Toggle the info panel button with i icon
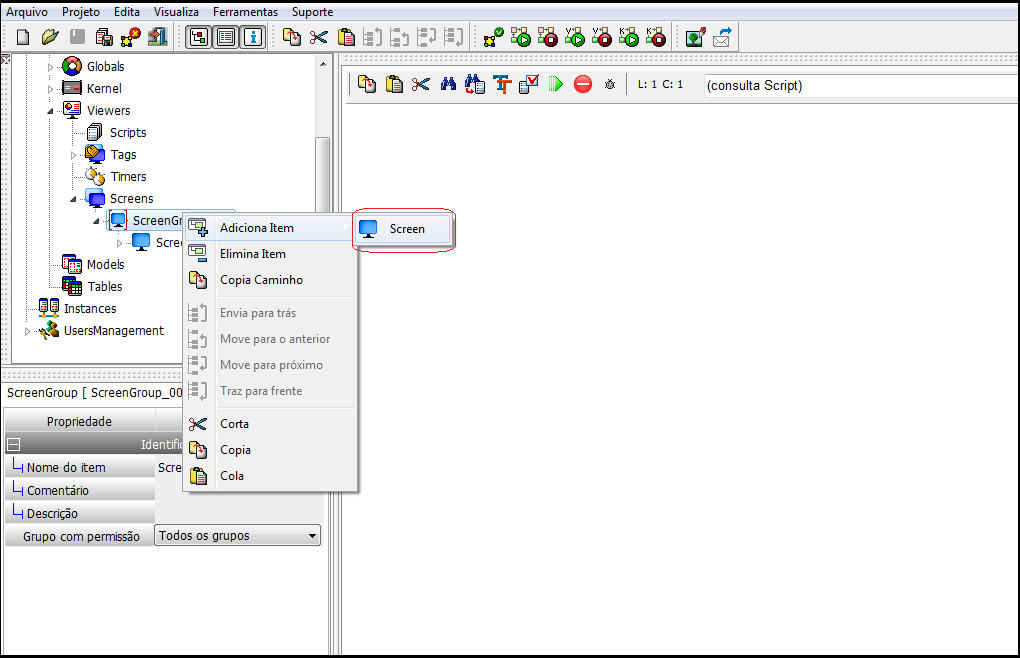1020x658 pixels. [x=253, y=37]
